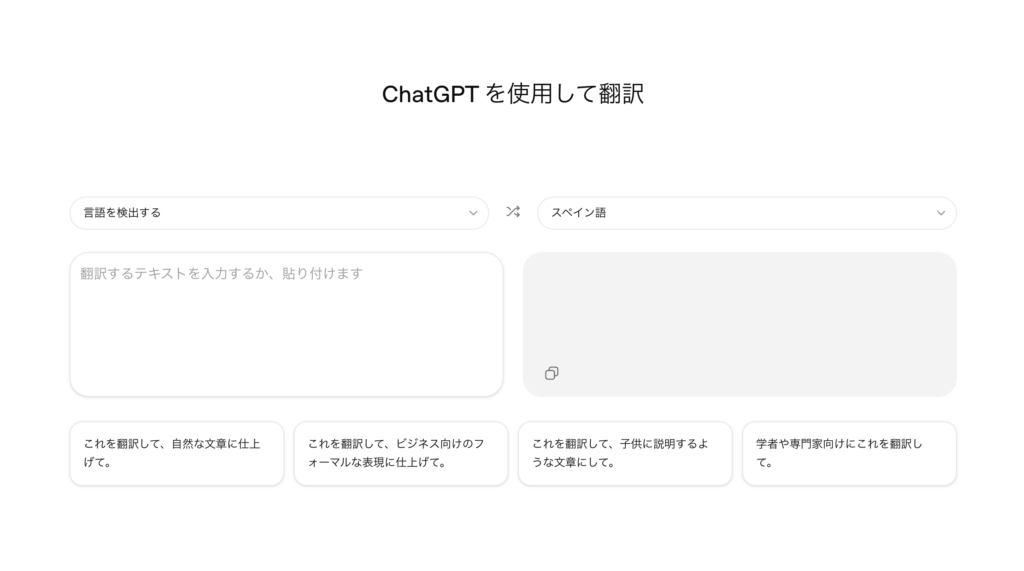Choose the 子供に説明するような文章 suggestion card
This screenshot has width=1024, height=571.
(x=625, y=453)
